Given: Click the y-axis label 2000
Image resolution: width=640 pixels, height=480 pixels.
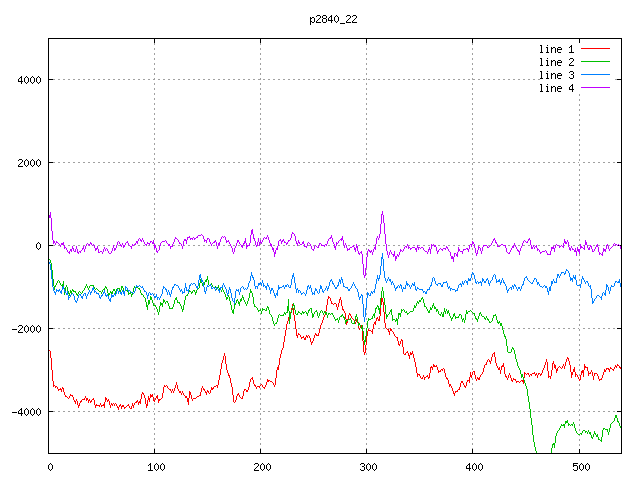Looking at the screenshot, I should [x=29, y=163].
